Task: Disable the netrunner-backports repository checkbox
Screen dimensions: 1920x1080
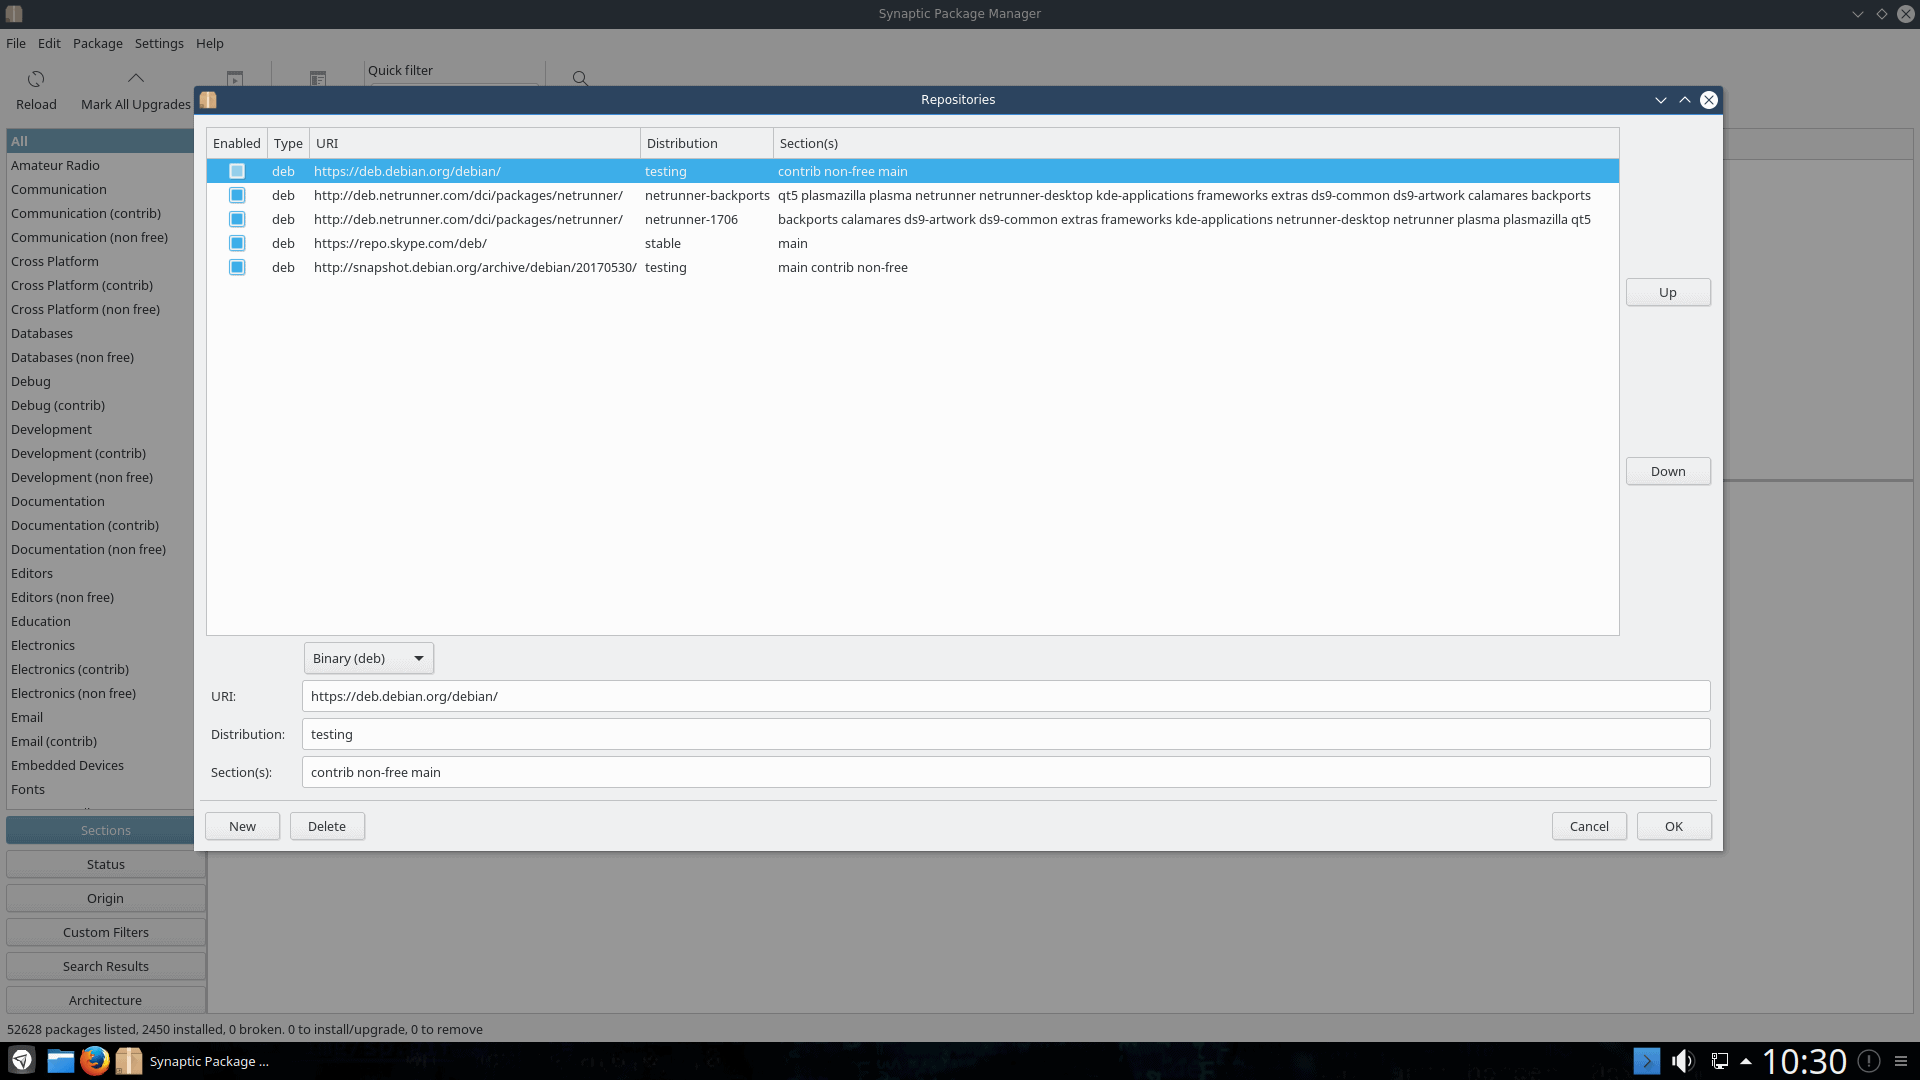Action: tap(237, 195)
